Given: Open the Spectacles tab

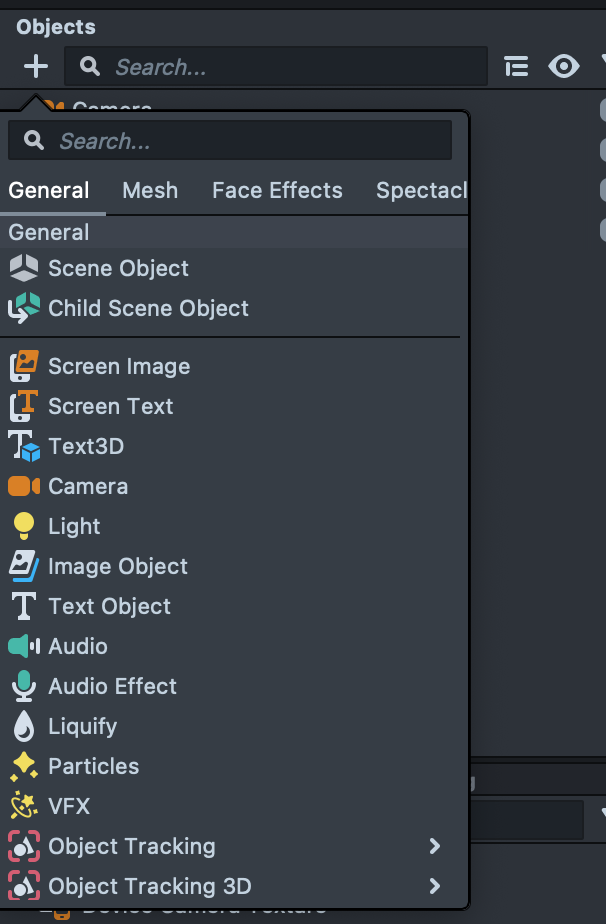Looking at the screenshot, I should pyautogui.click(x=422, y=190).
